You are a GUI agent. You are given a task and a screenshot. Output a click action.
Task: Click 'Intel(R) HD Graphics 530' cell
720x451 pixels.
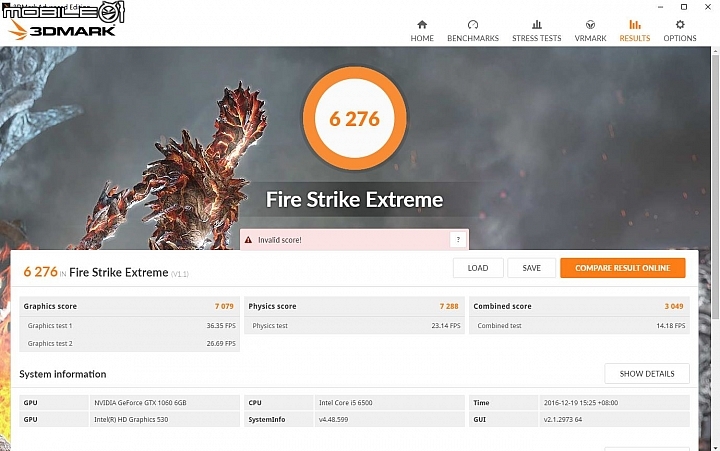164,419
